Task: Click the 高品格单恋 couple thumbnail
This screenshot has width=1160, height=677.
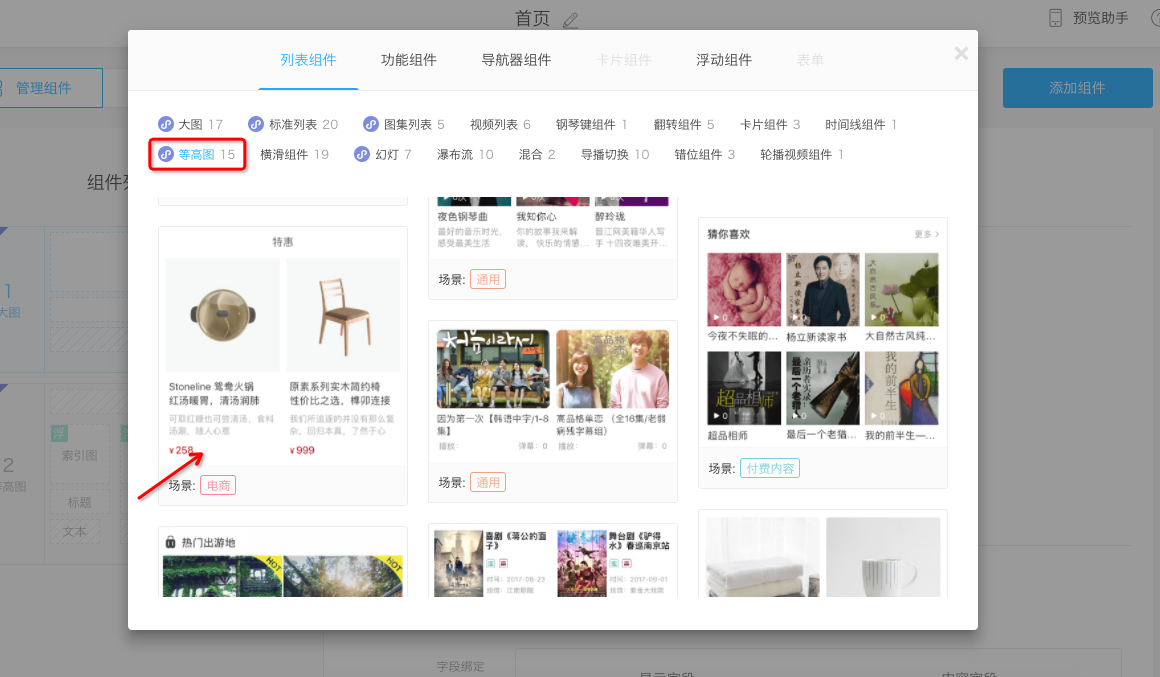Action: pos(613,369)
